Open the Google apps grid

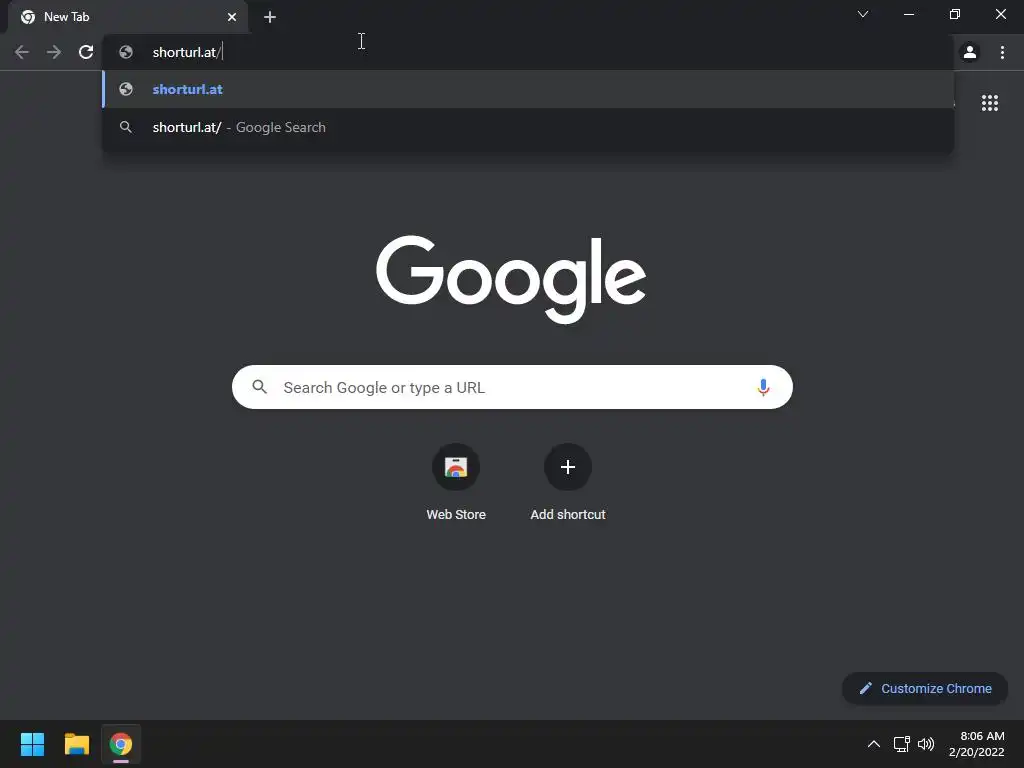[989, 103]
